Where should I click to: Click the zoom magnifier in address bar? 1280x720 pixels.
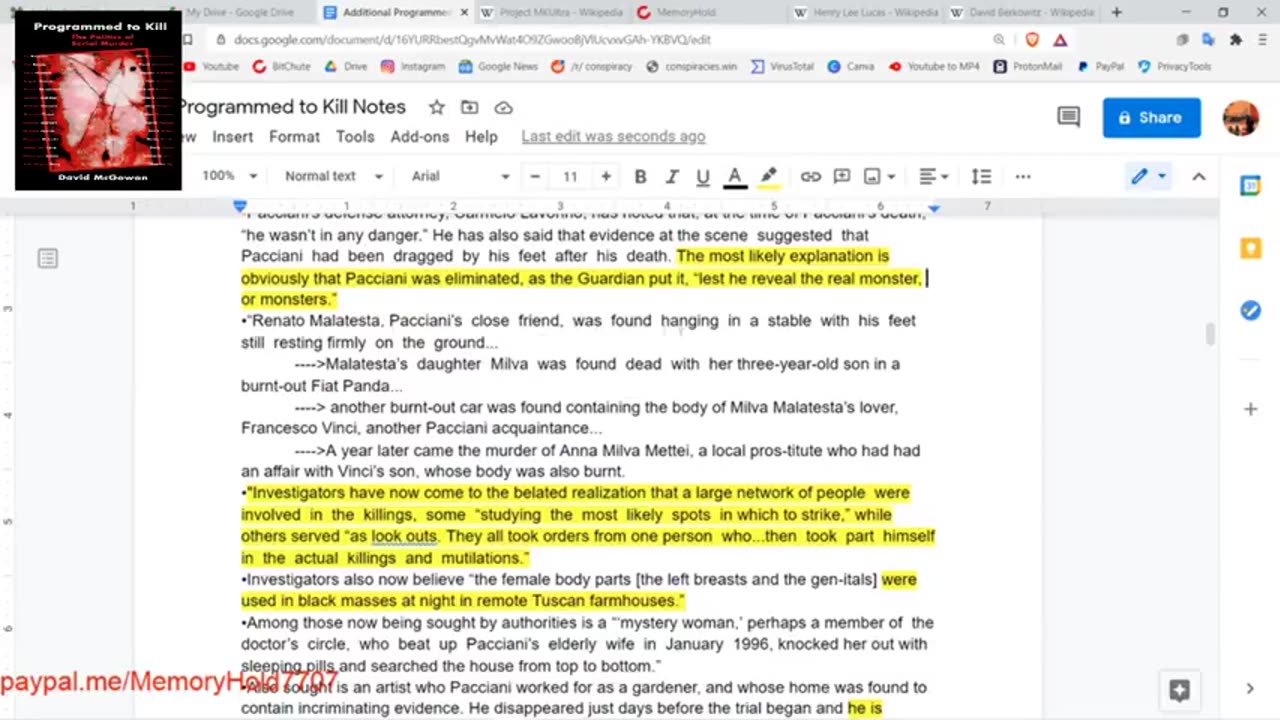point(999,40)
